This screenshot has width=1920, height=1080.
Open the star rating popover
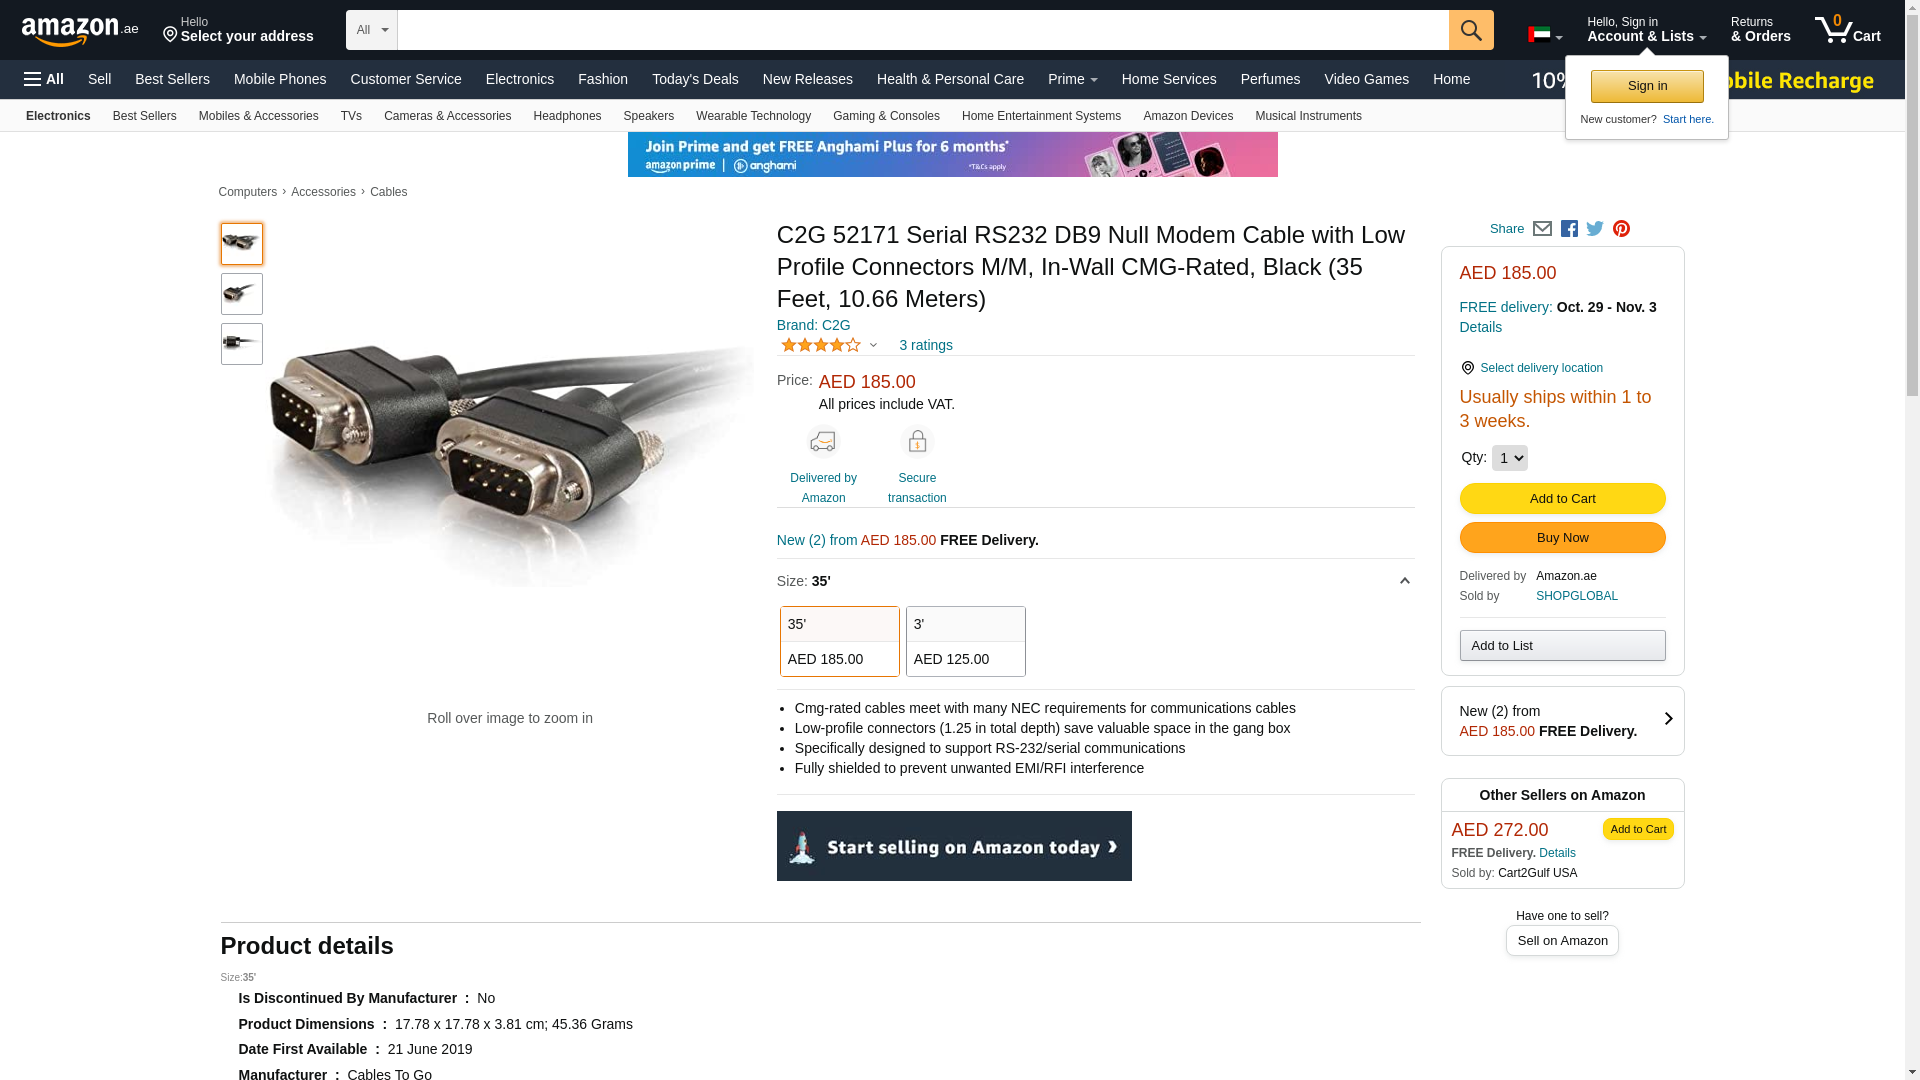pyautogui.click(x=829, y=345)
